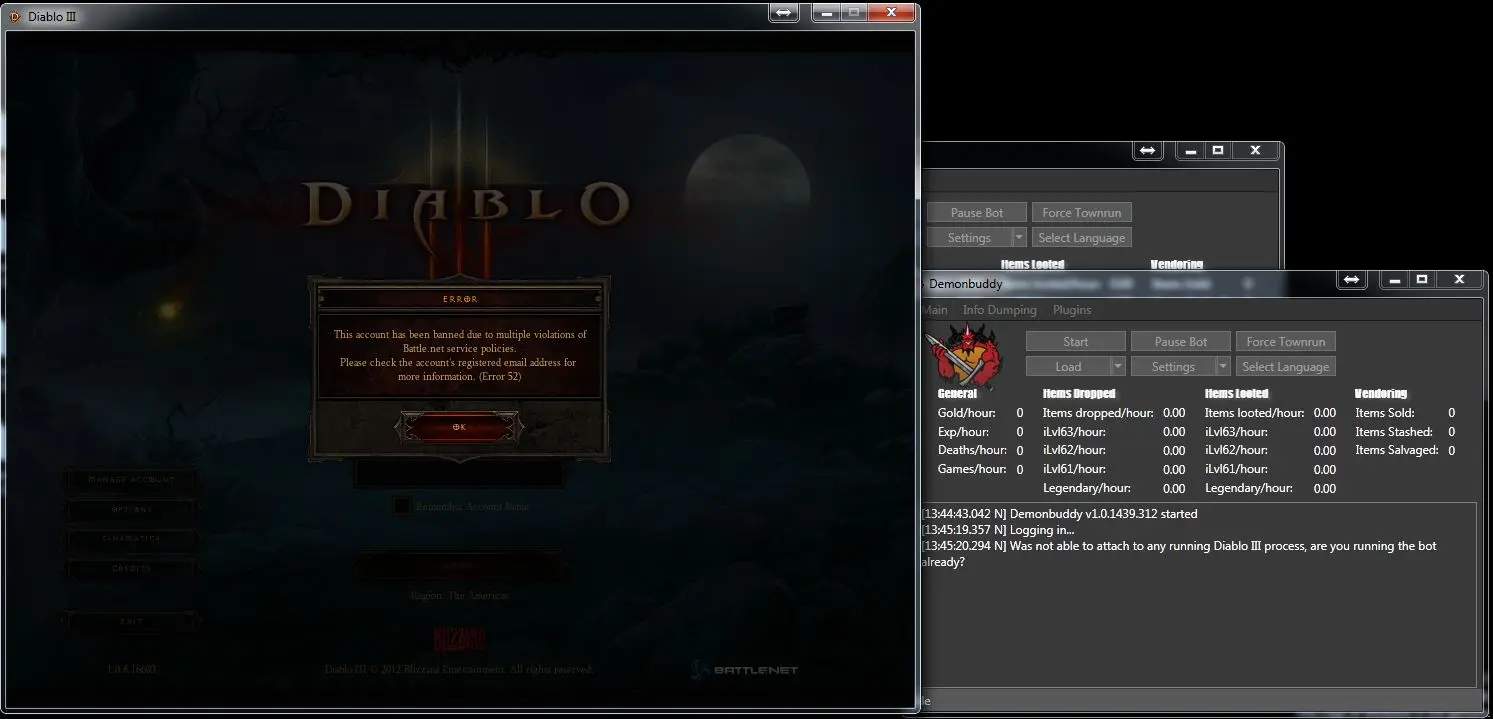Click the Games/hour stat label

tap(972, 469)
